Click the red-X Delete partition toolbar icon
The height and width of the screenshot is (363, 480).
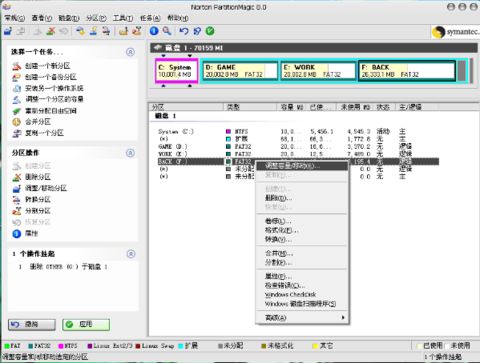tap(51, 31)
